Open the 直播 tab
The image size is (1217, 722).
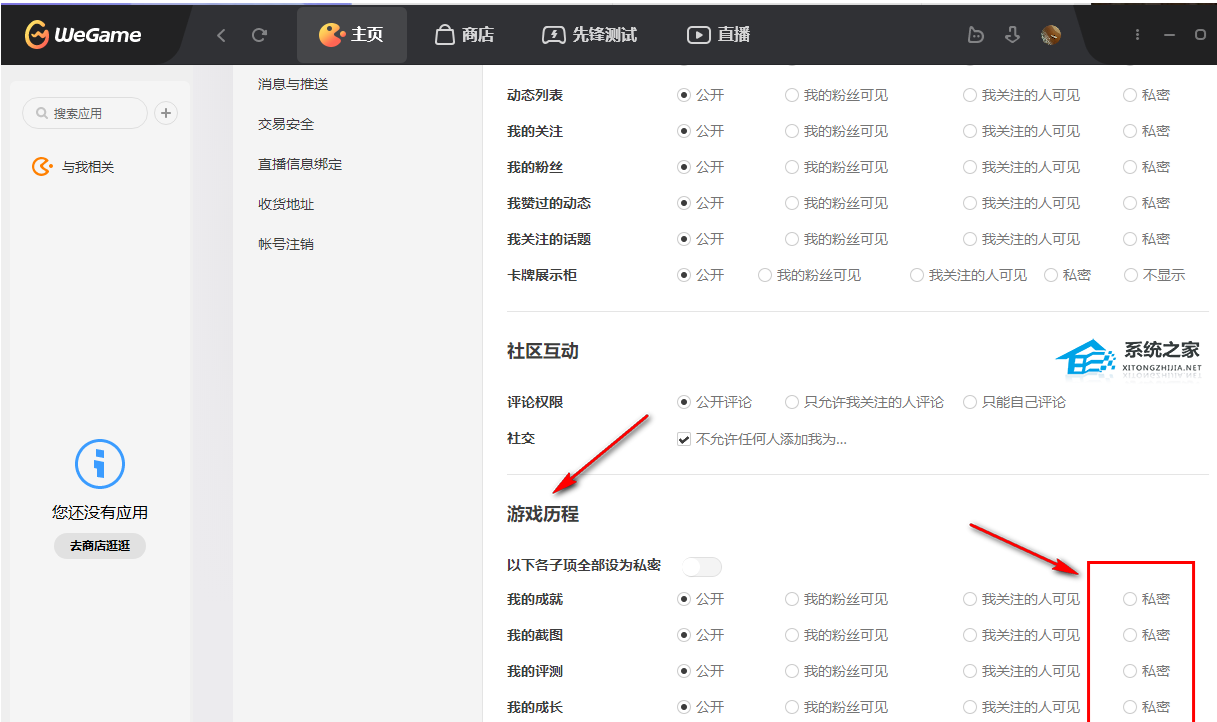[x=719, y=35]
